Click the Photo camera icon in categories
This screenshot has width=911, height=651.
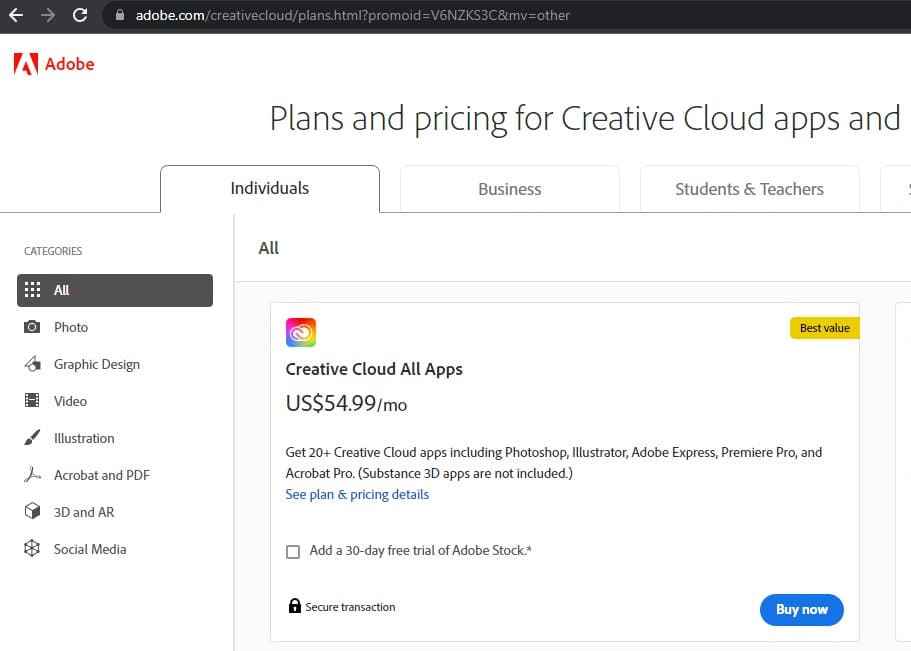tap(32, 327)
